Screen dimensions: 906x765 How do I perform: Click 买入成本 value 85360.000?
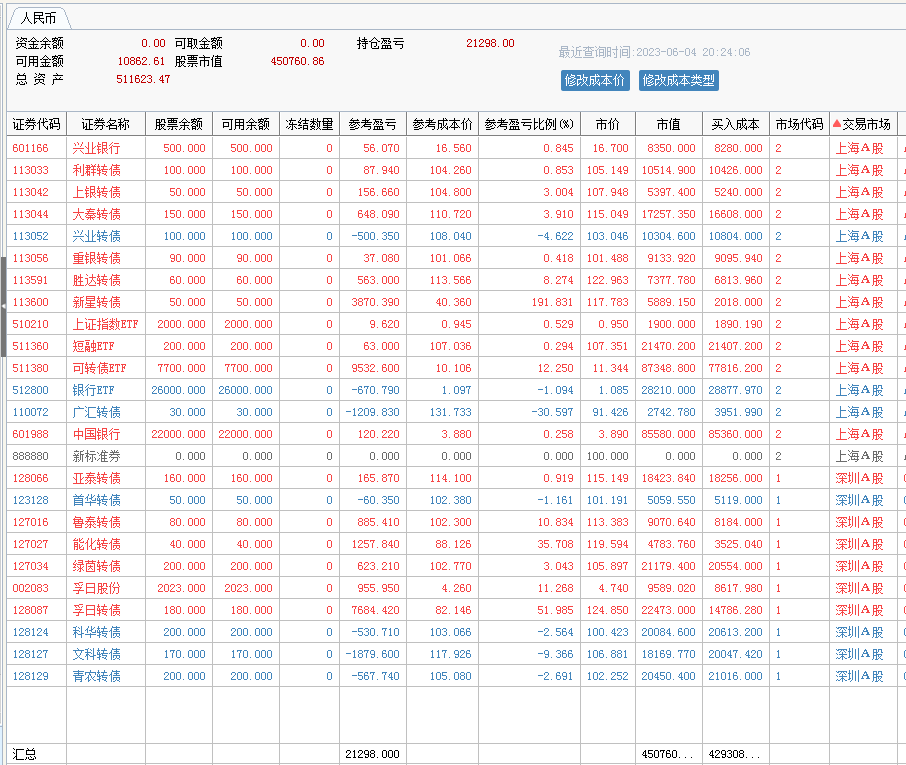point(736,434)
